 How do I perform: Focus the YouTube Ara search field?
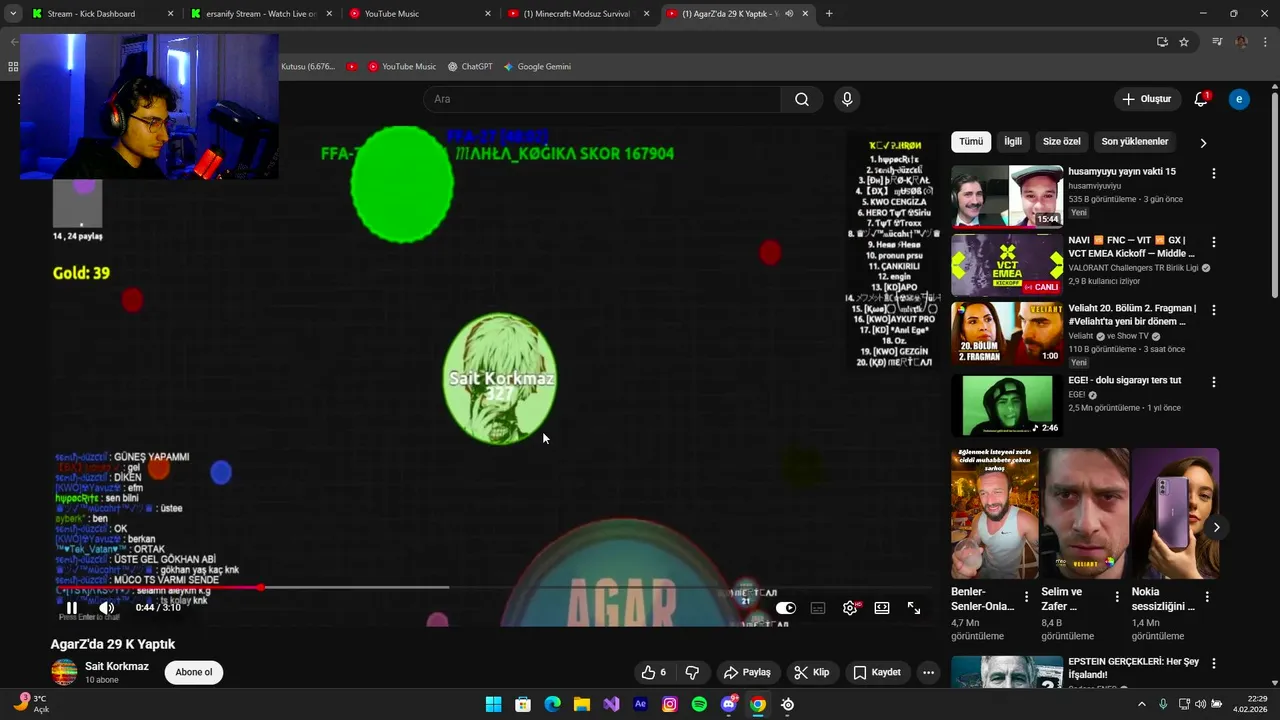[x=602, y=99]
